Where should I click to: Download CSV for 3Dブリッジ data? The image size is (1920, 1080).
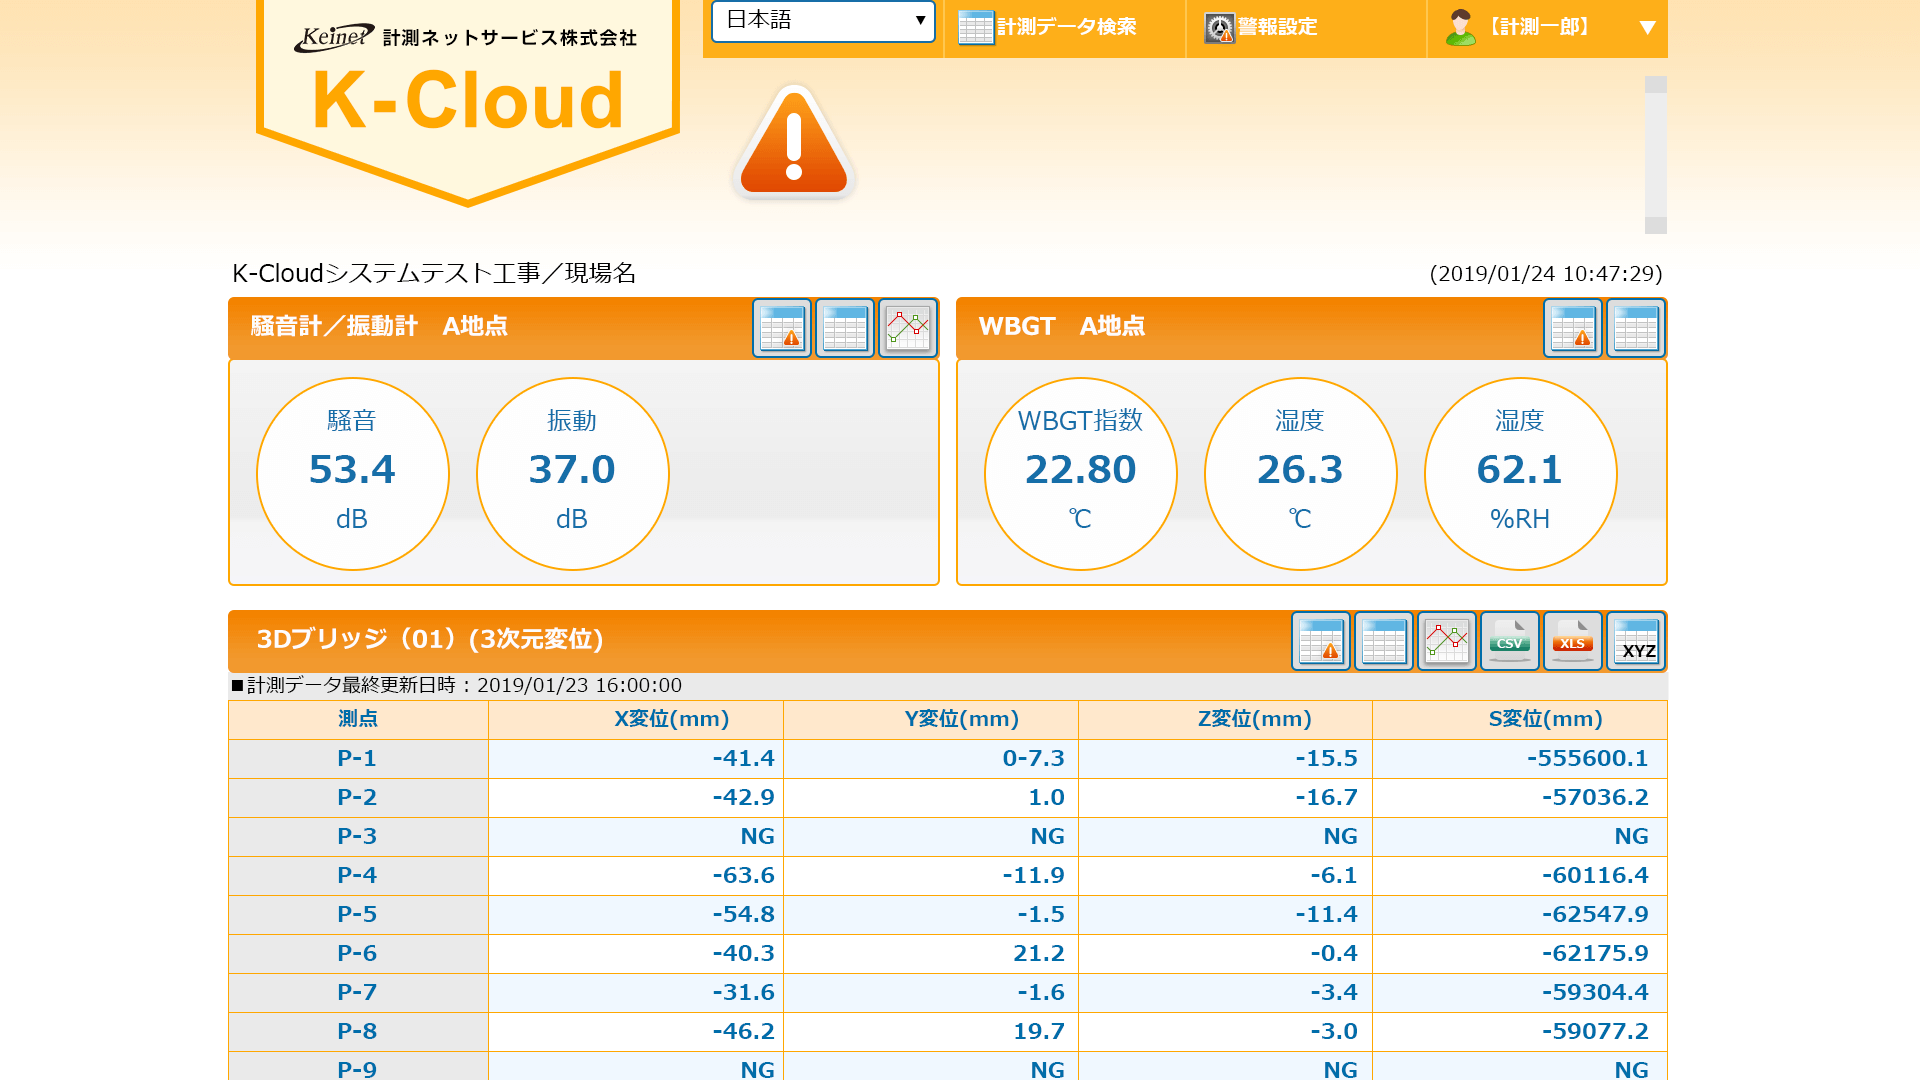(x=1510, y=641)
